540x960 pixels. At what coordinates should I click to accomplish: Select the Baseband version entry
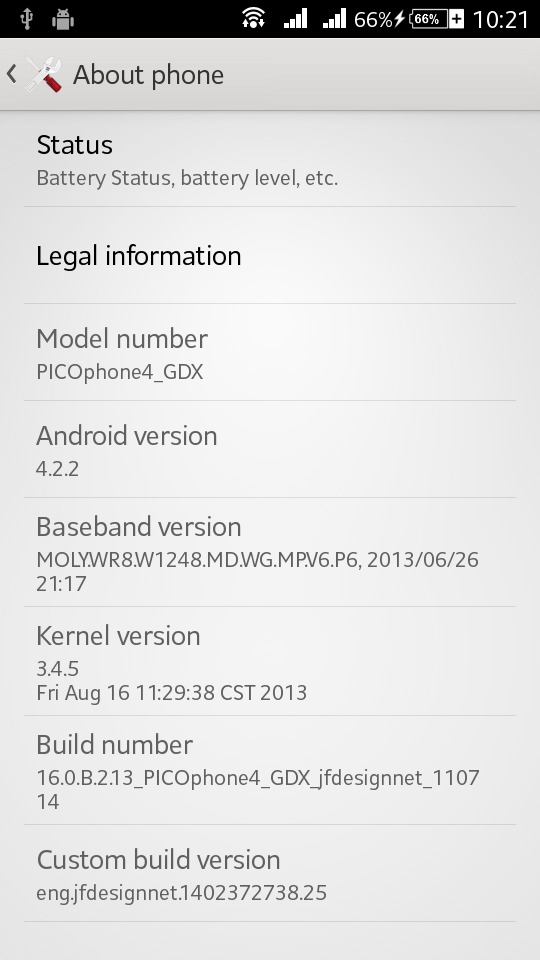click(x=270, y=552)
